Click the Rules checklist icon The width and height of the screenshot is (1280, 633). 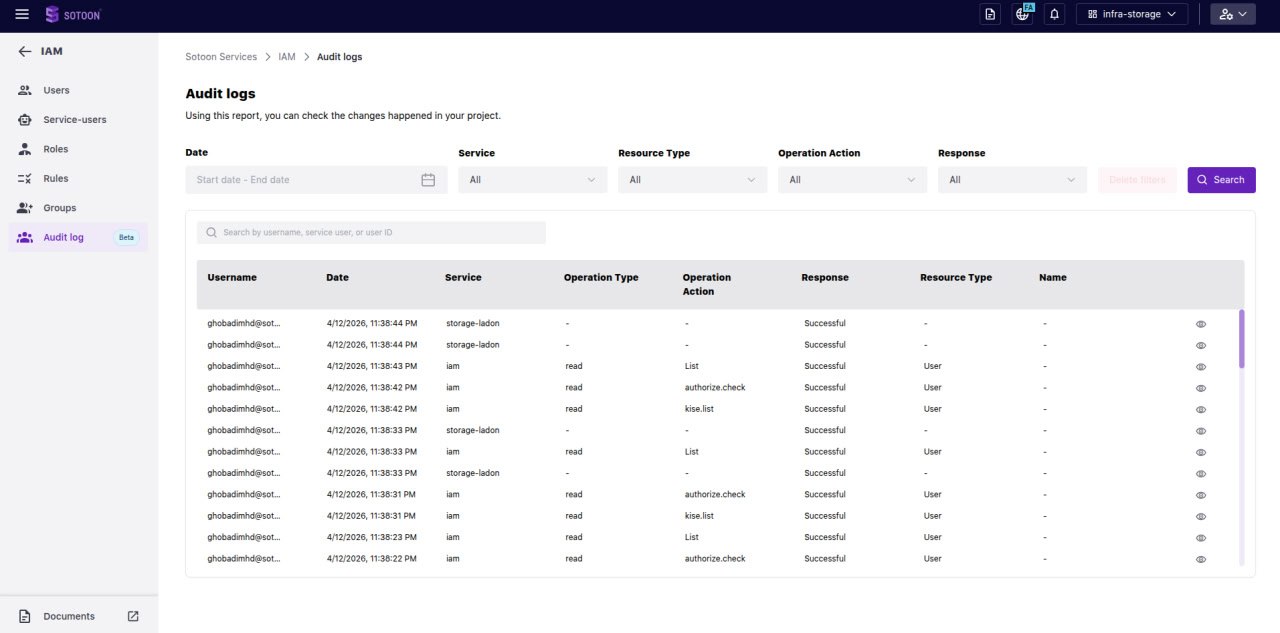(25, 178)
